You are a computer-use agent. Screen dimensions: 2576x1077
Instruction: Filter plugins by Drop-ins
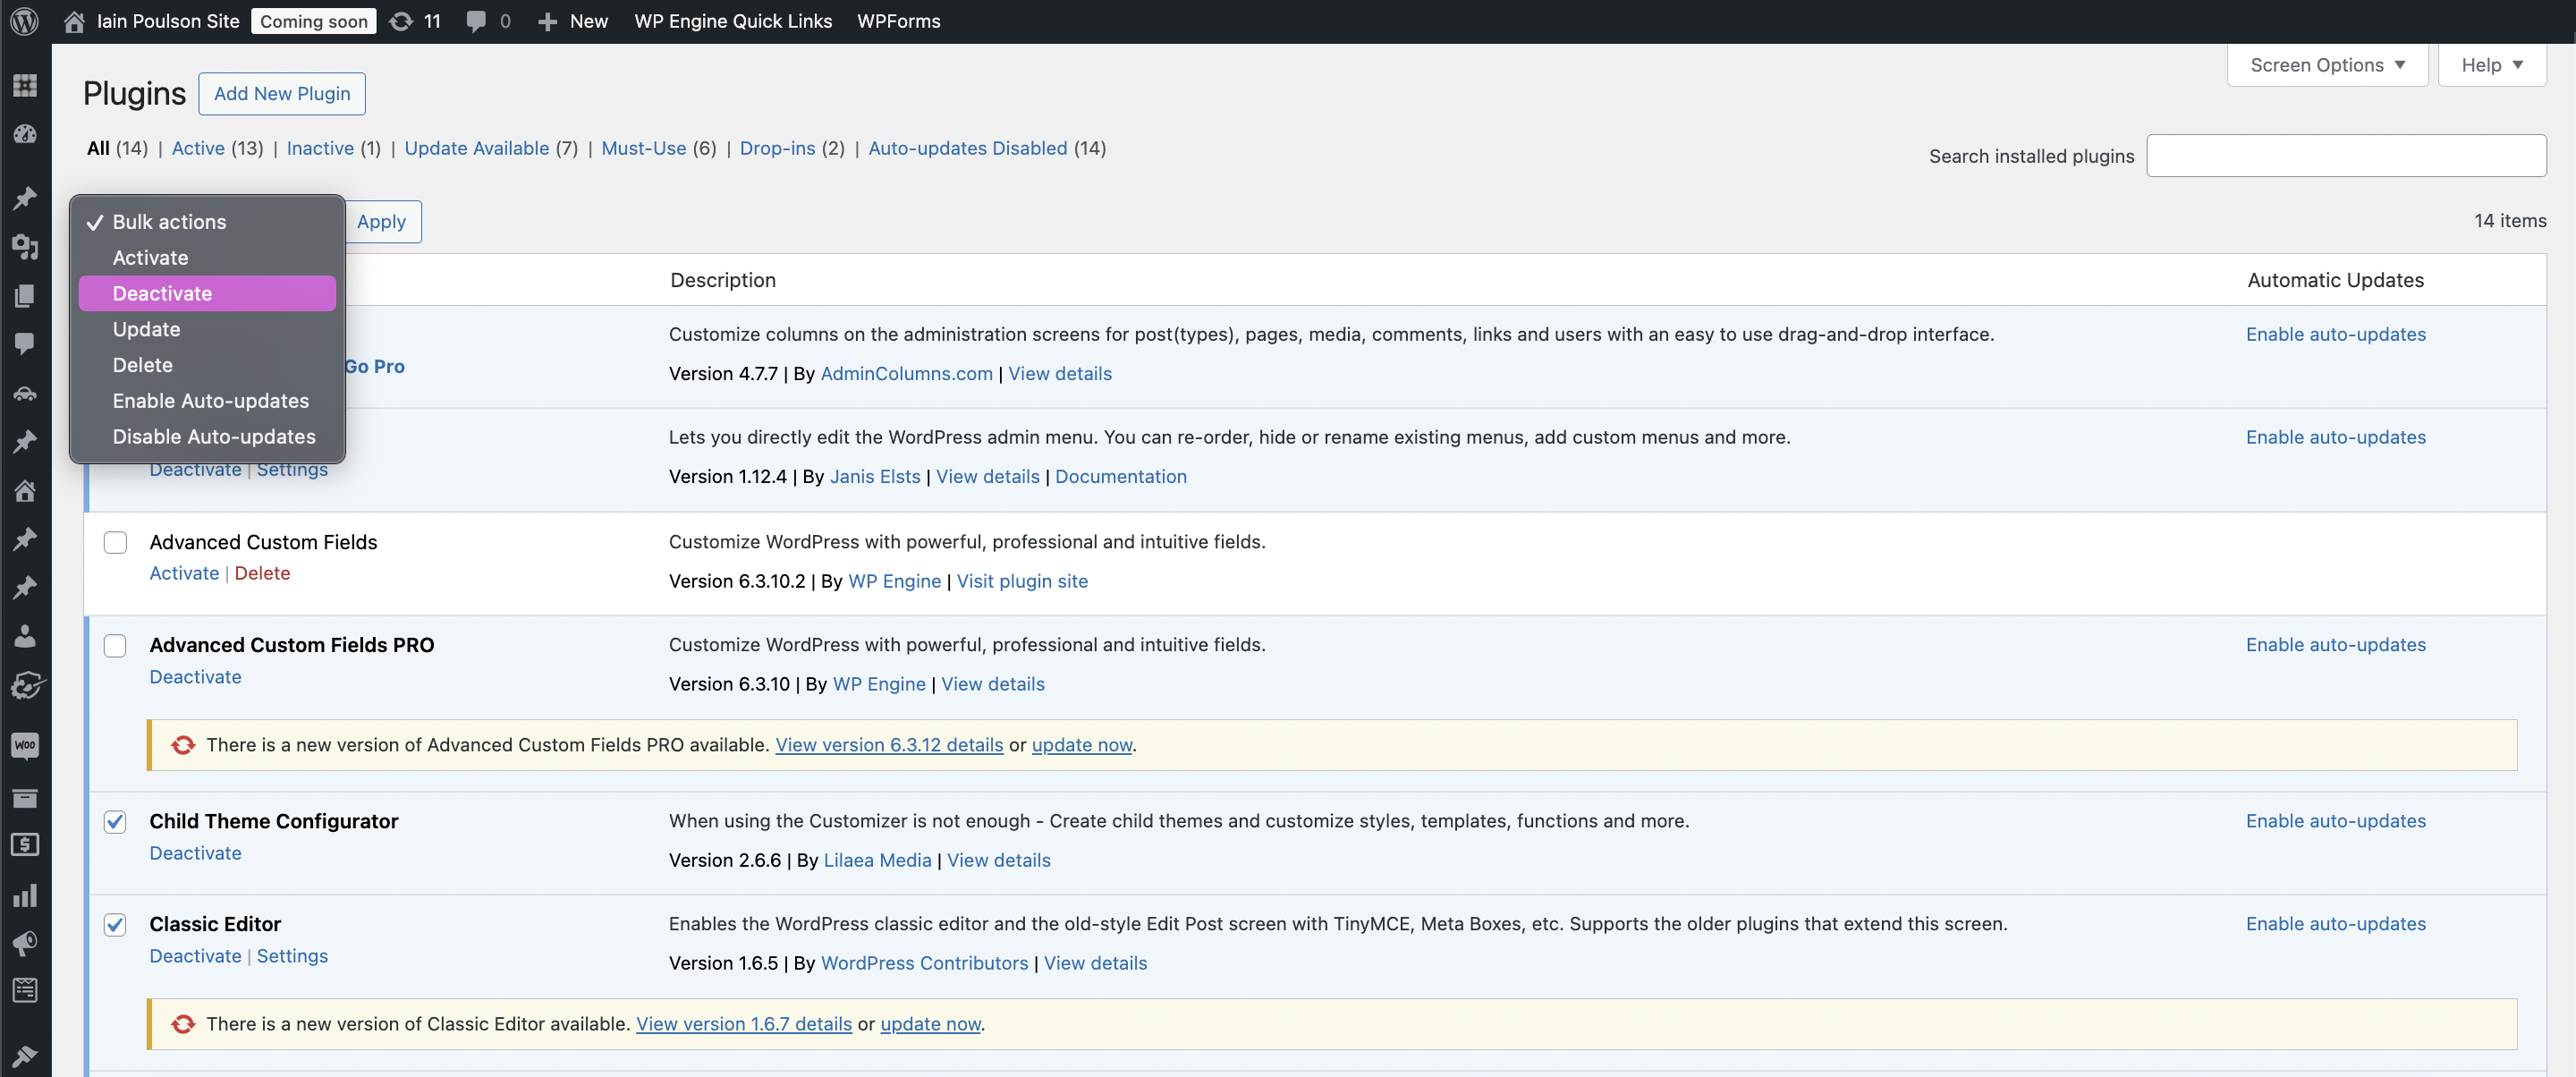click(777, 148)
